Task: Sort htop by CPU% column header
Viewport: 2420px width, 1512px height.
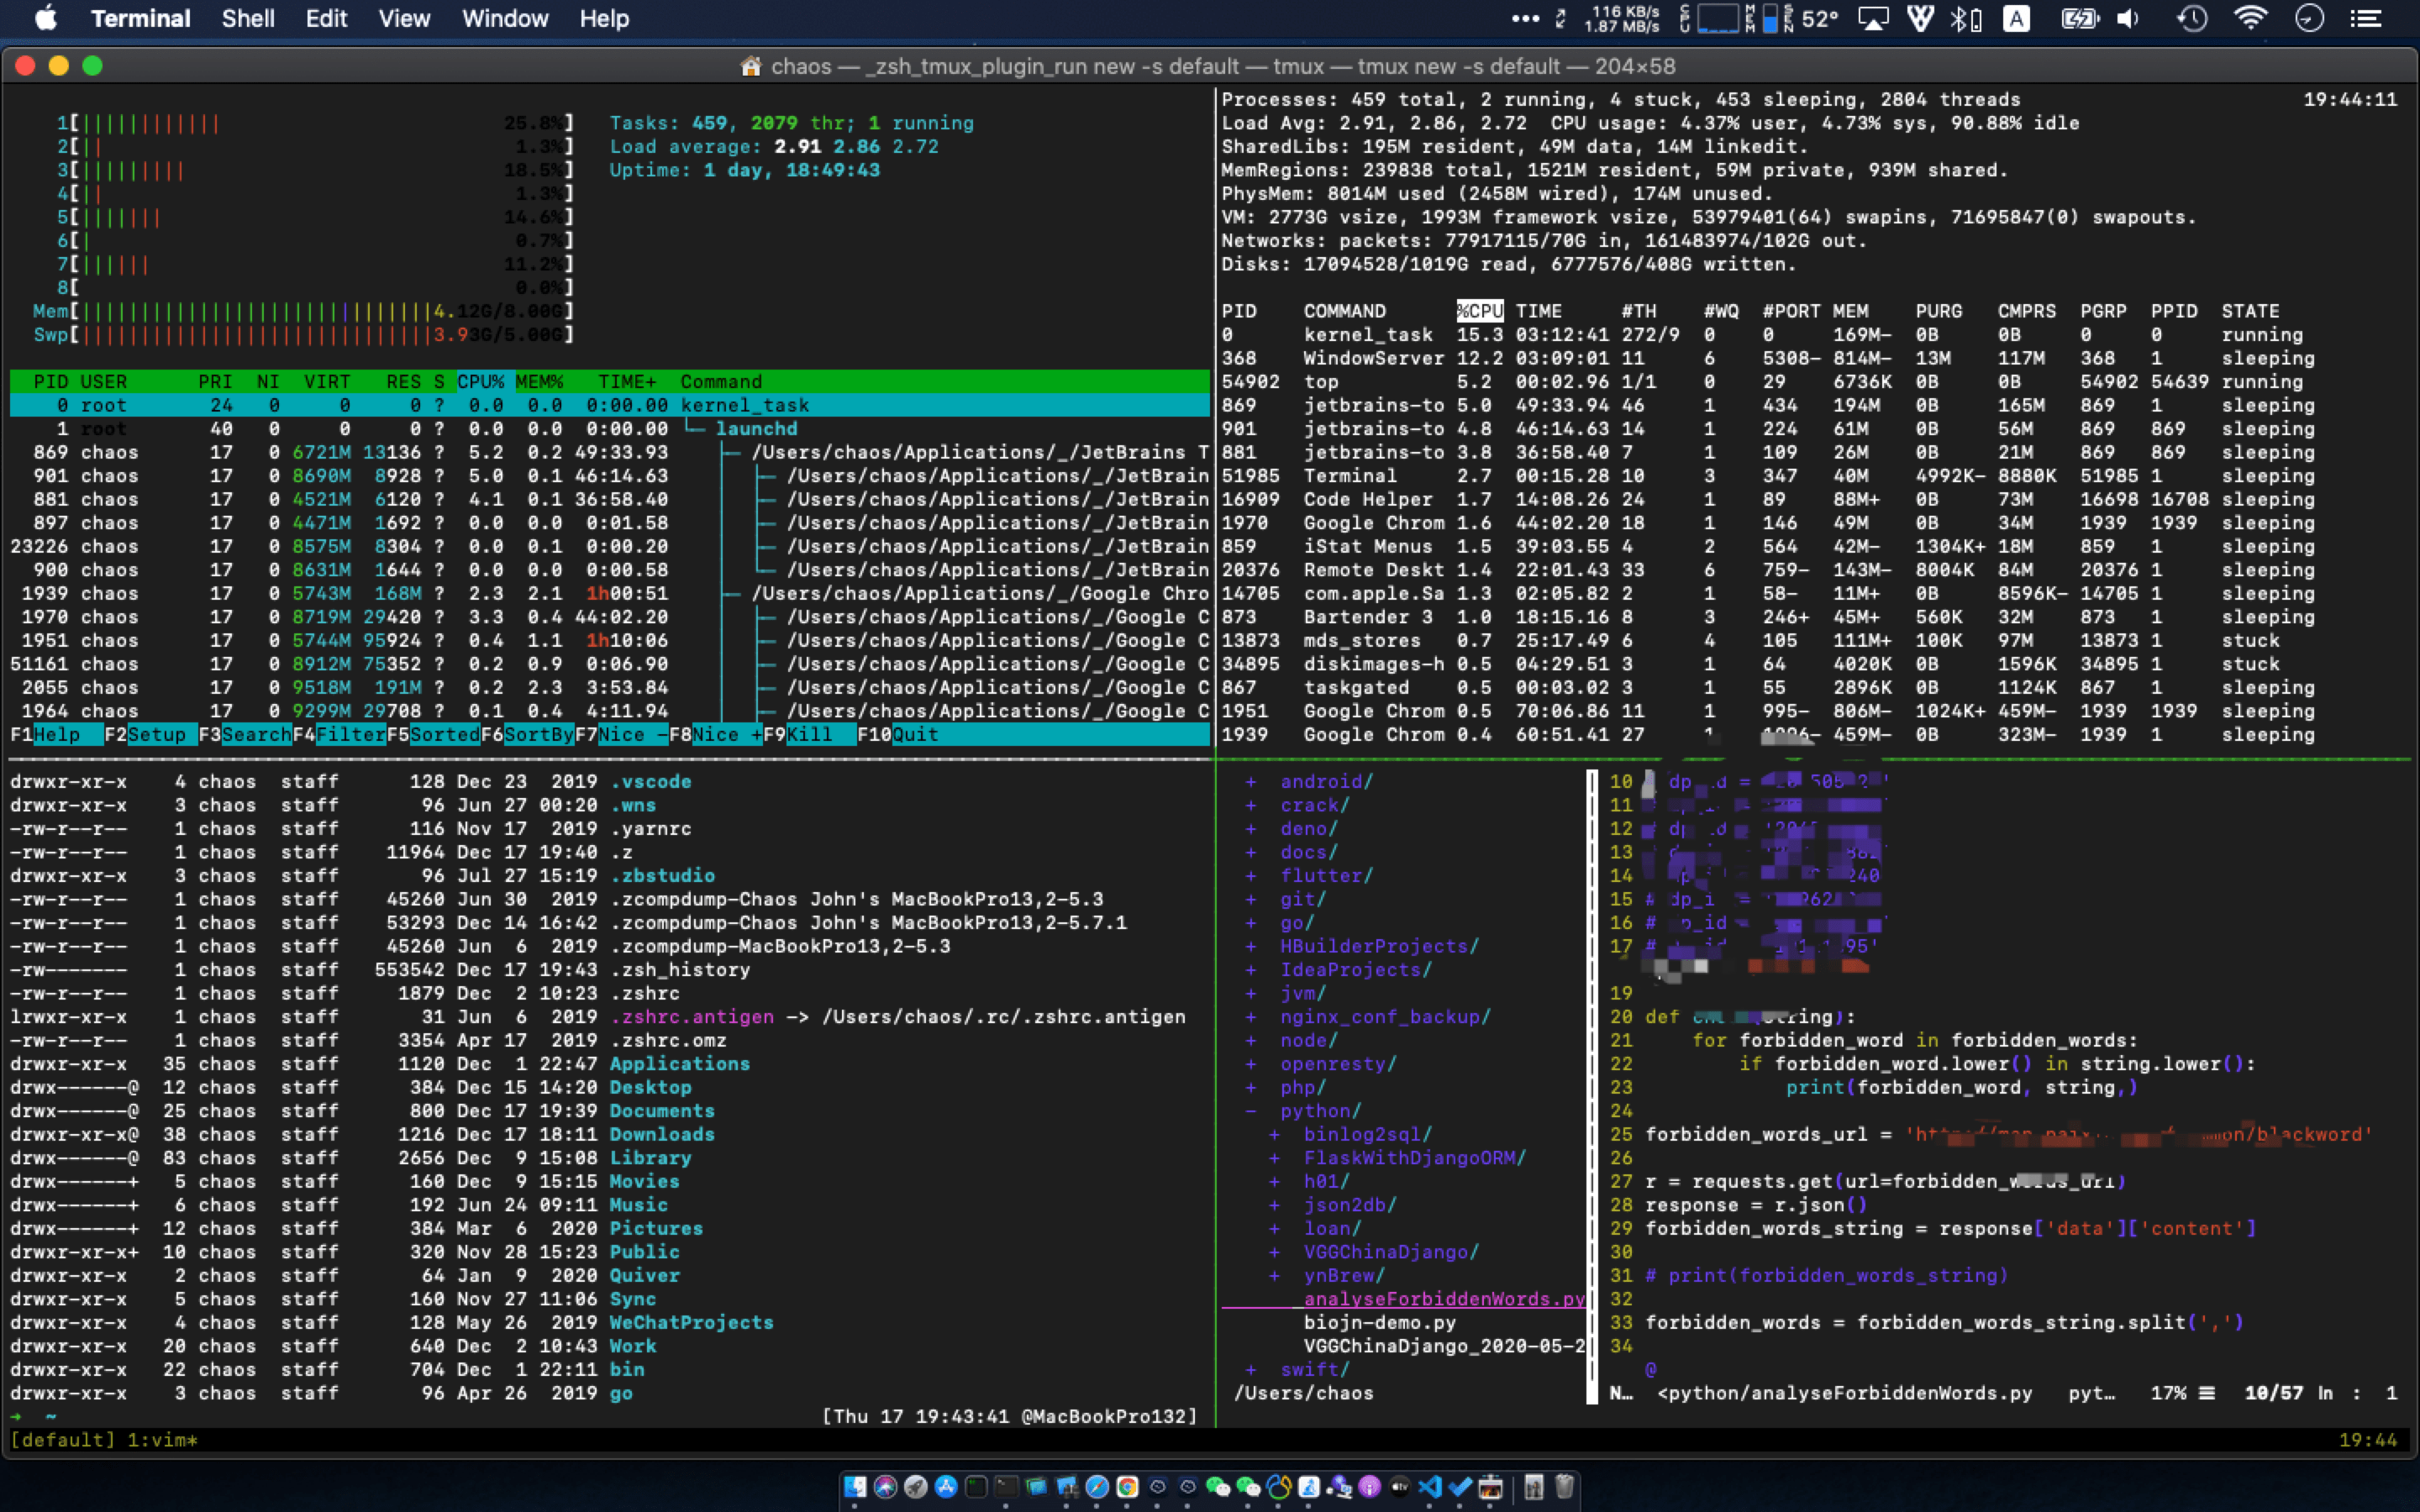Action: (x=481, y=381)
